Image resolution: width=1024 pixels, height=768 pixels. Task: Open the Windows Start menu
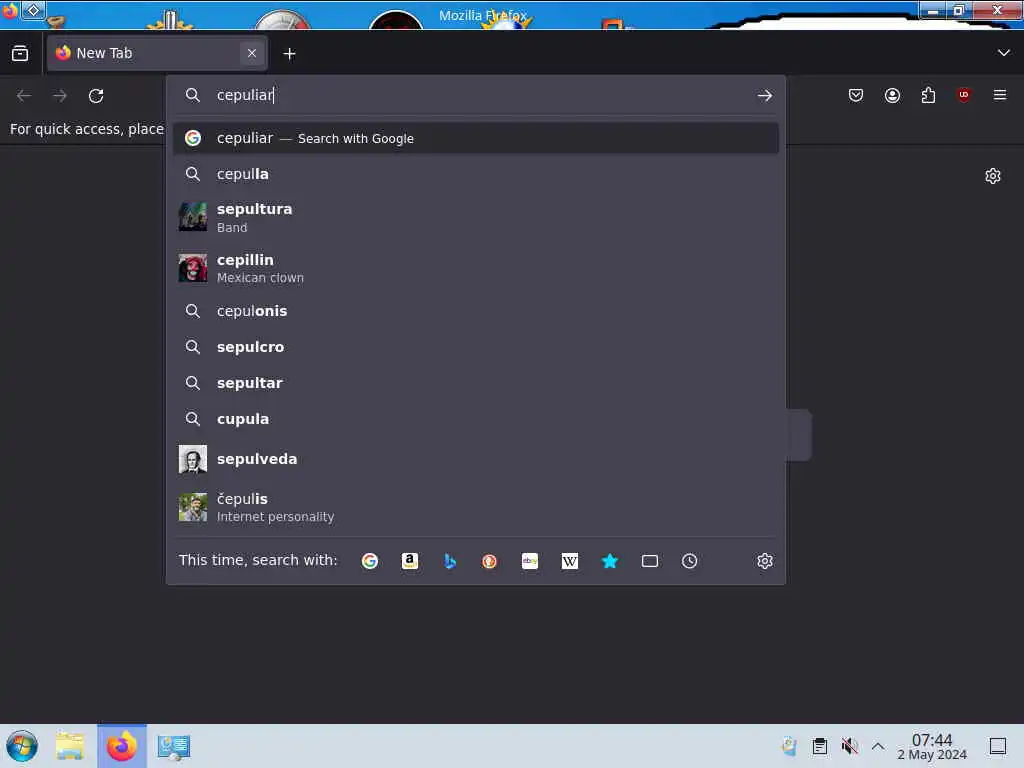pyautogui.click(x=22, y=746)
